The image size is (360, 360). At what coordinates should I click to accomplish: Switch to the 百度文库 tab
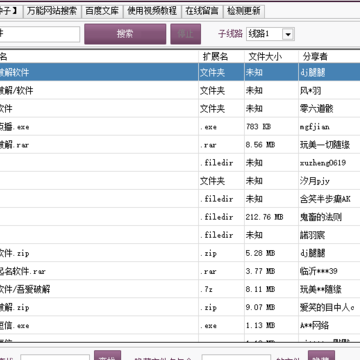point(102,11)
